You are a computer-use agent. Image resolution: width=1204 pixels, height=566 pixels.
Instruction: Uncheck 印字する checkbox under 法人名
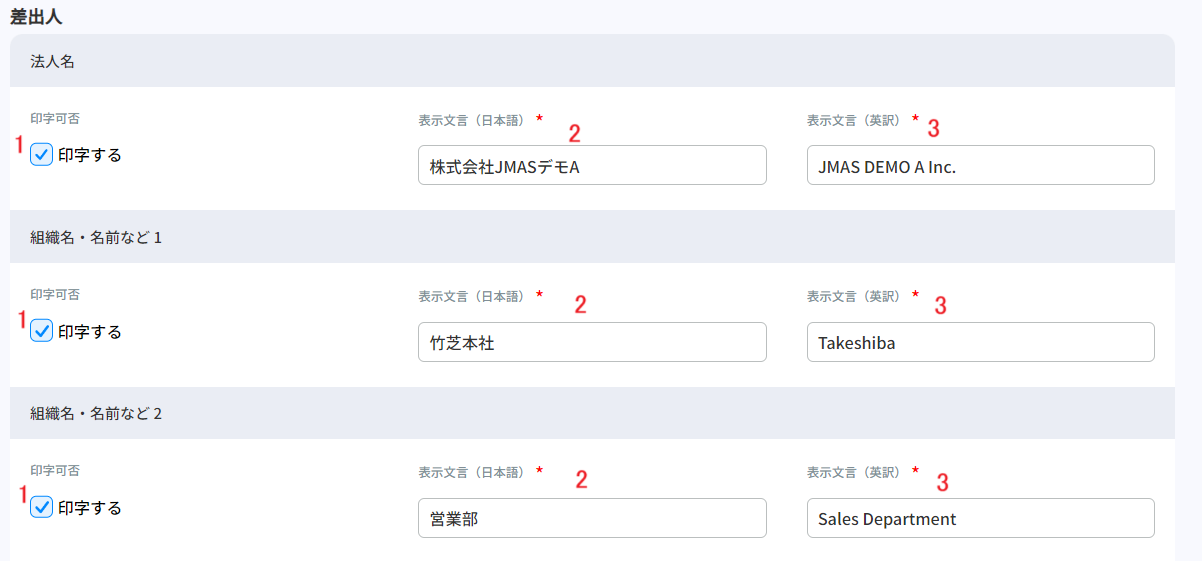click(42, 155)
